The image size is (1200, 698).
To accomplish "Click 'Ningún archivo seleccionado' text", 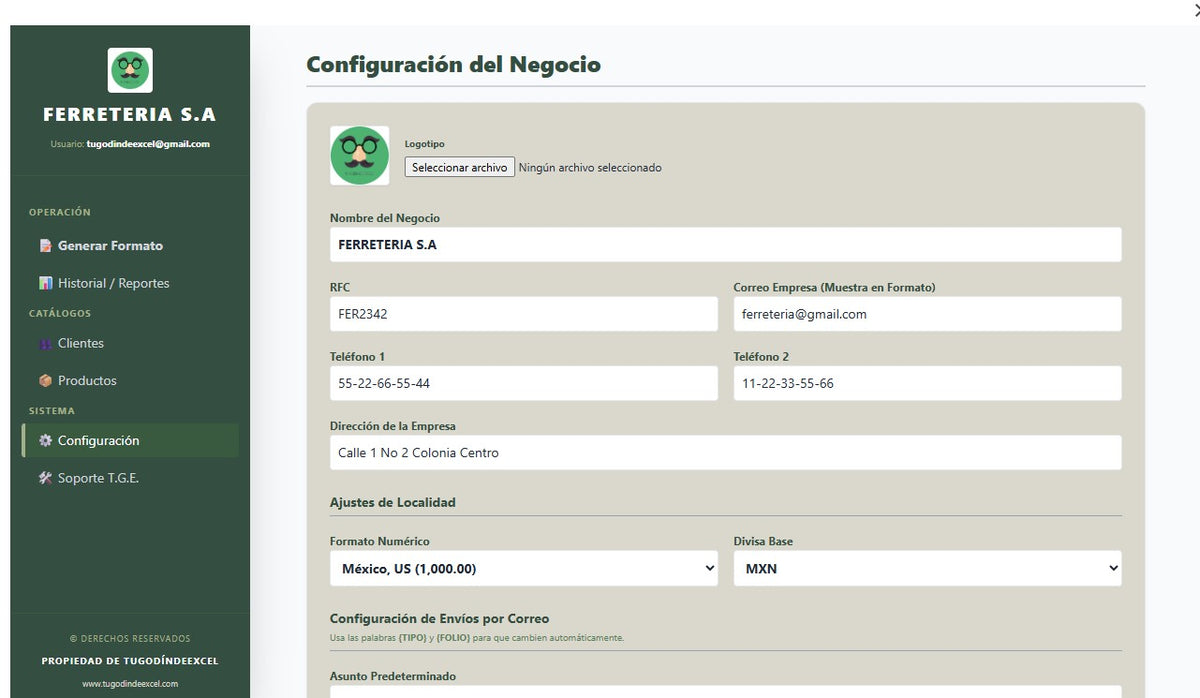I will point(590,168).
